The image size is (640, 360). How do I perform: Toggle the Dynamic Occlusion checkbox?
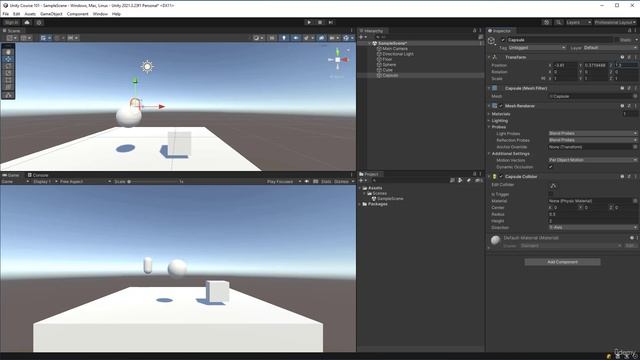[551, 167]
